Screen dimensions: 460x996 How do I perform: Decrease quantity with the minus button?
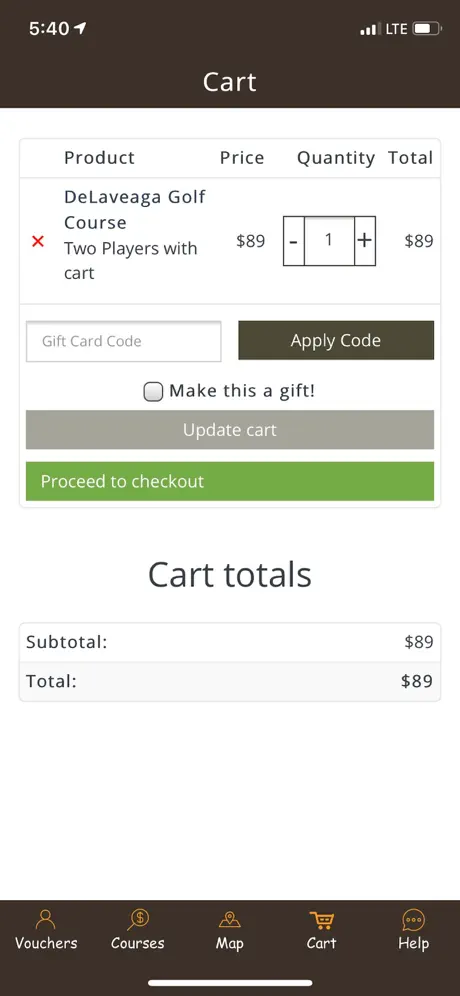coord(294,241)
